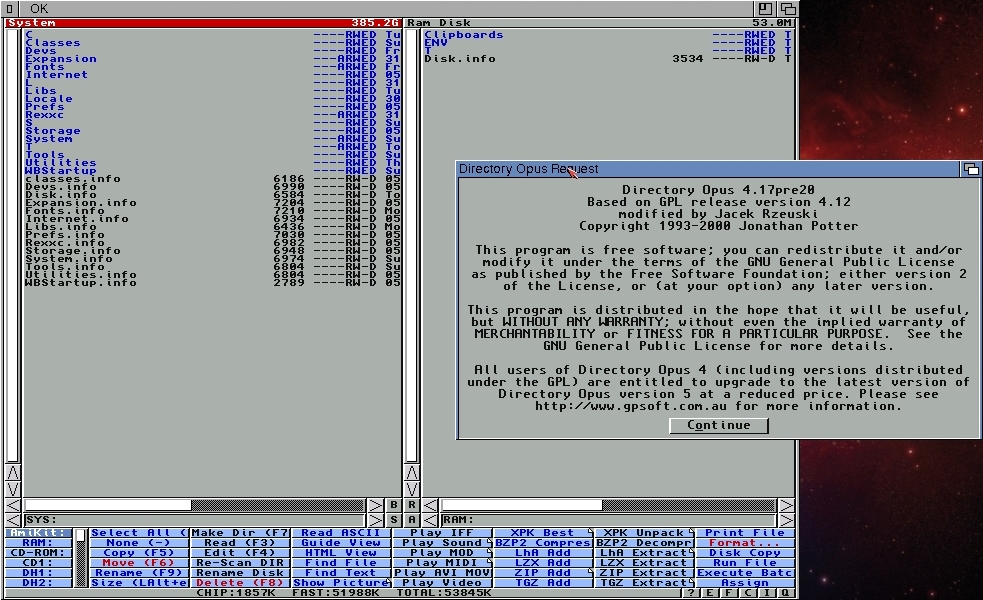Viewport: 983px width, 600px height.
Task: Click the Disk Copy button
Action: point(745,553)
